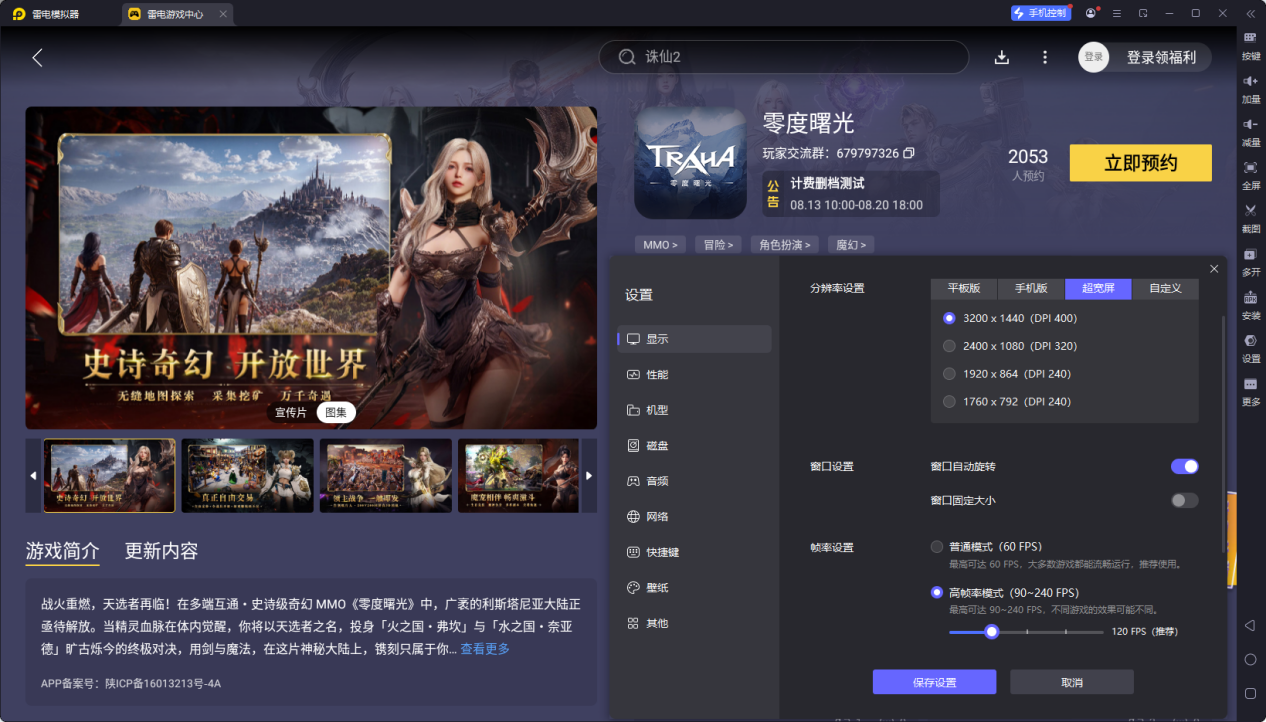Toggle 窗口固定大小 switch
This screenshot has height=722, width=1266.
[x=1184, y=500]
